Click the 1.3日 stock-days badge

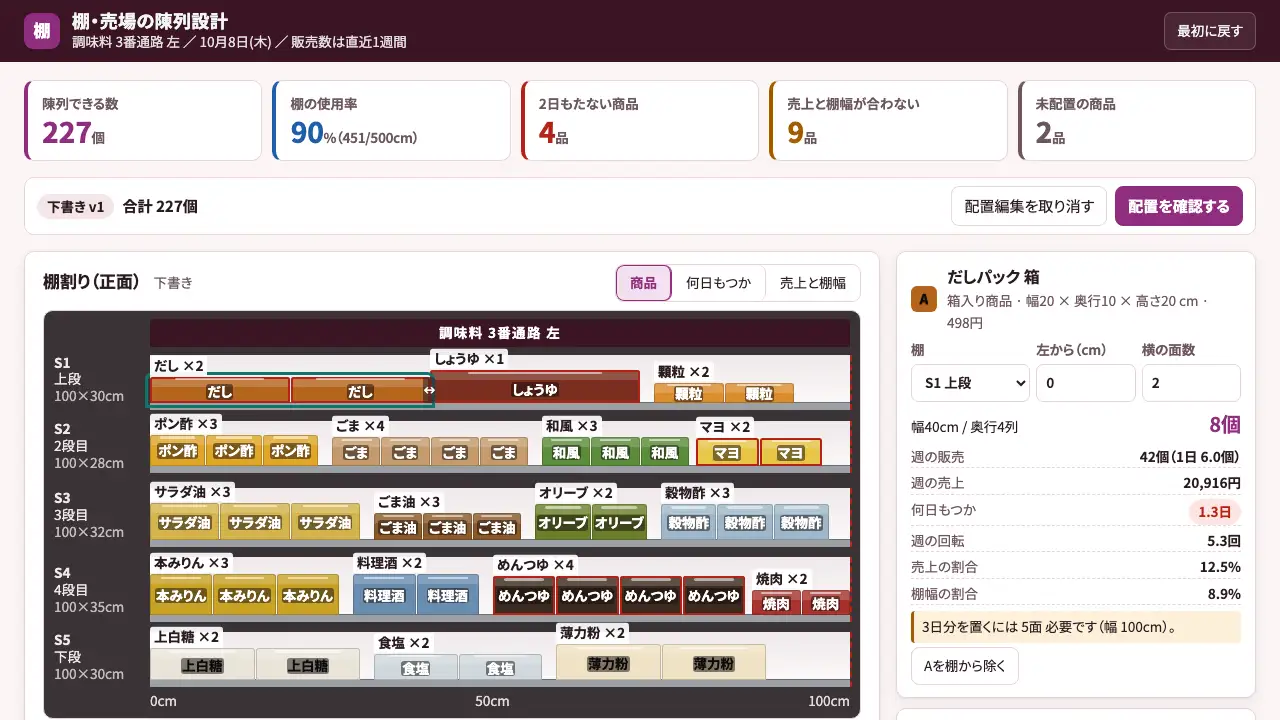coord(1214,512)
